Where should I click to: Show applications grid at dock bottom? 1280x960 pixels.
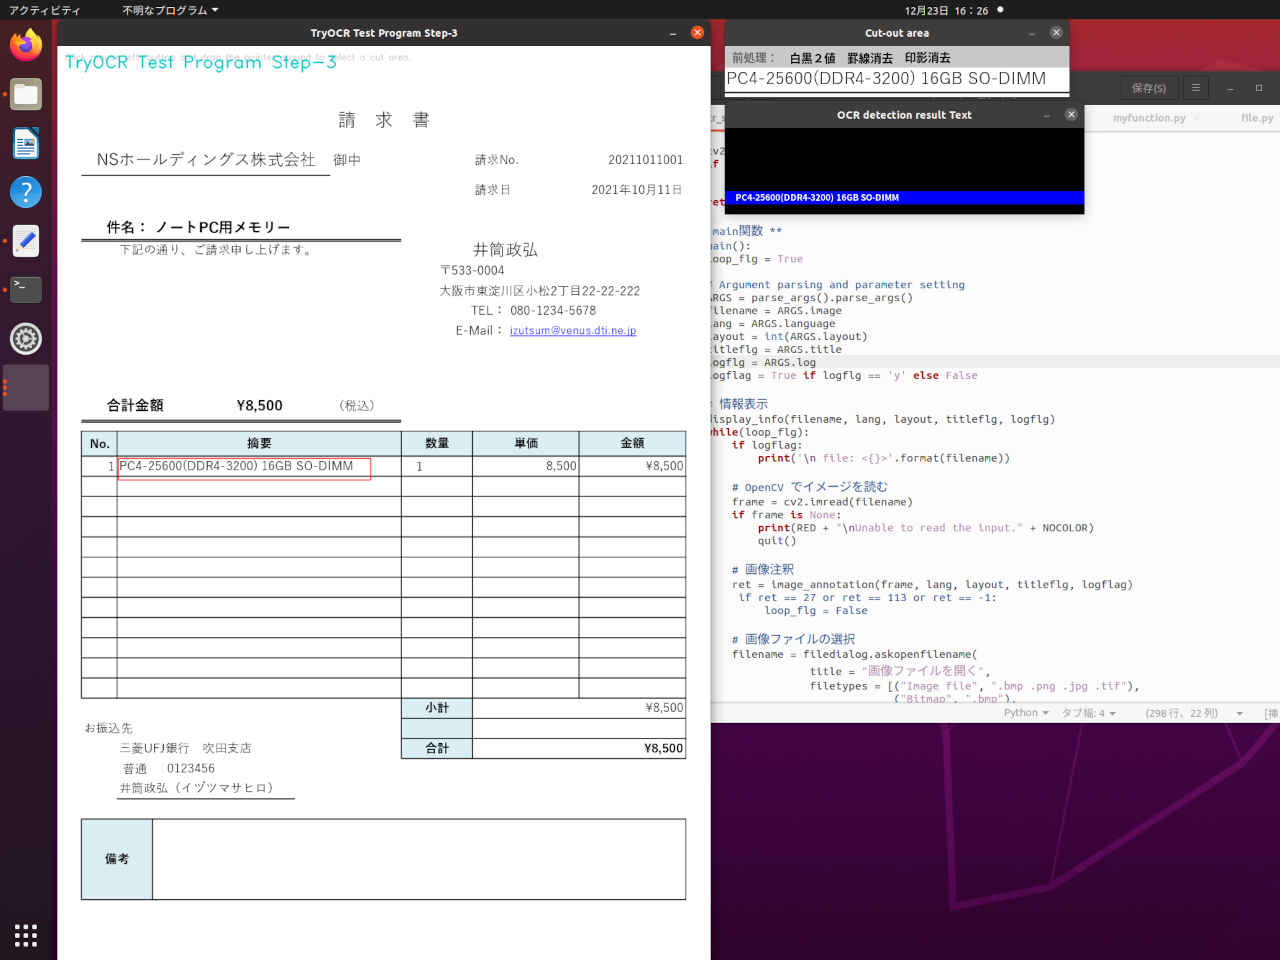pyautogui.click(x=26, y=935)
